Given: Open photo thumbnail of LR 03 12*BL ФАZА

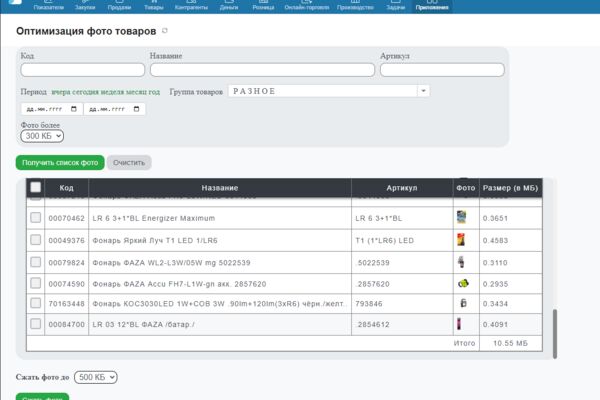Looking at the screenshot, I should 459,324.
